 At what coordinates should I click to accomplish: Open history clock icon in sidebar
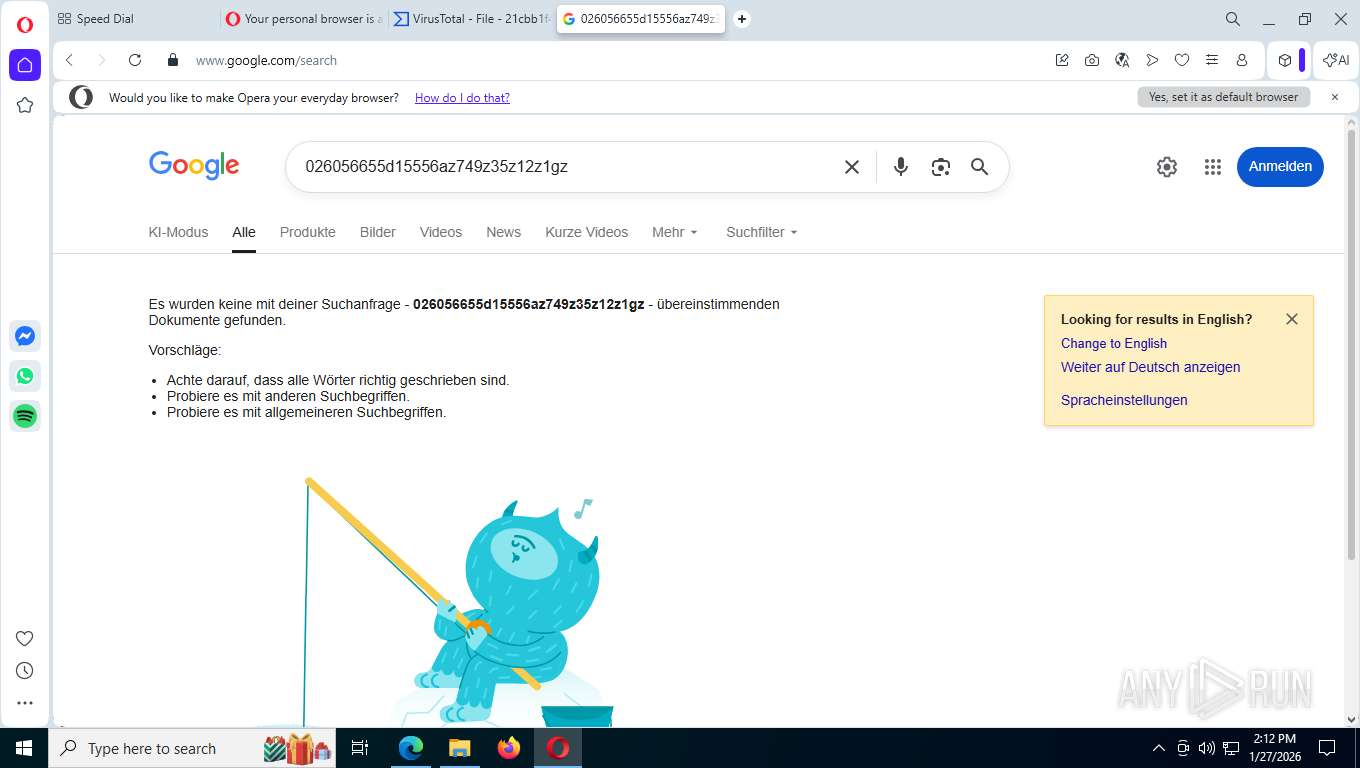point(25,671)
